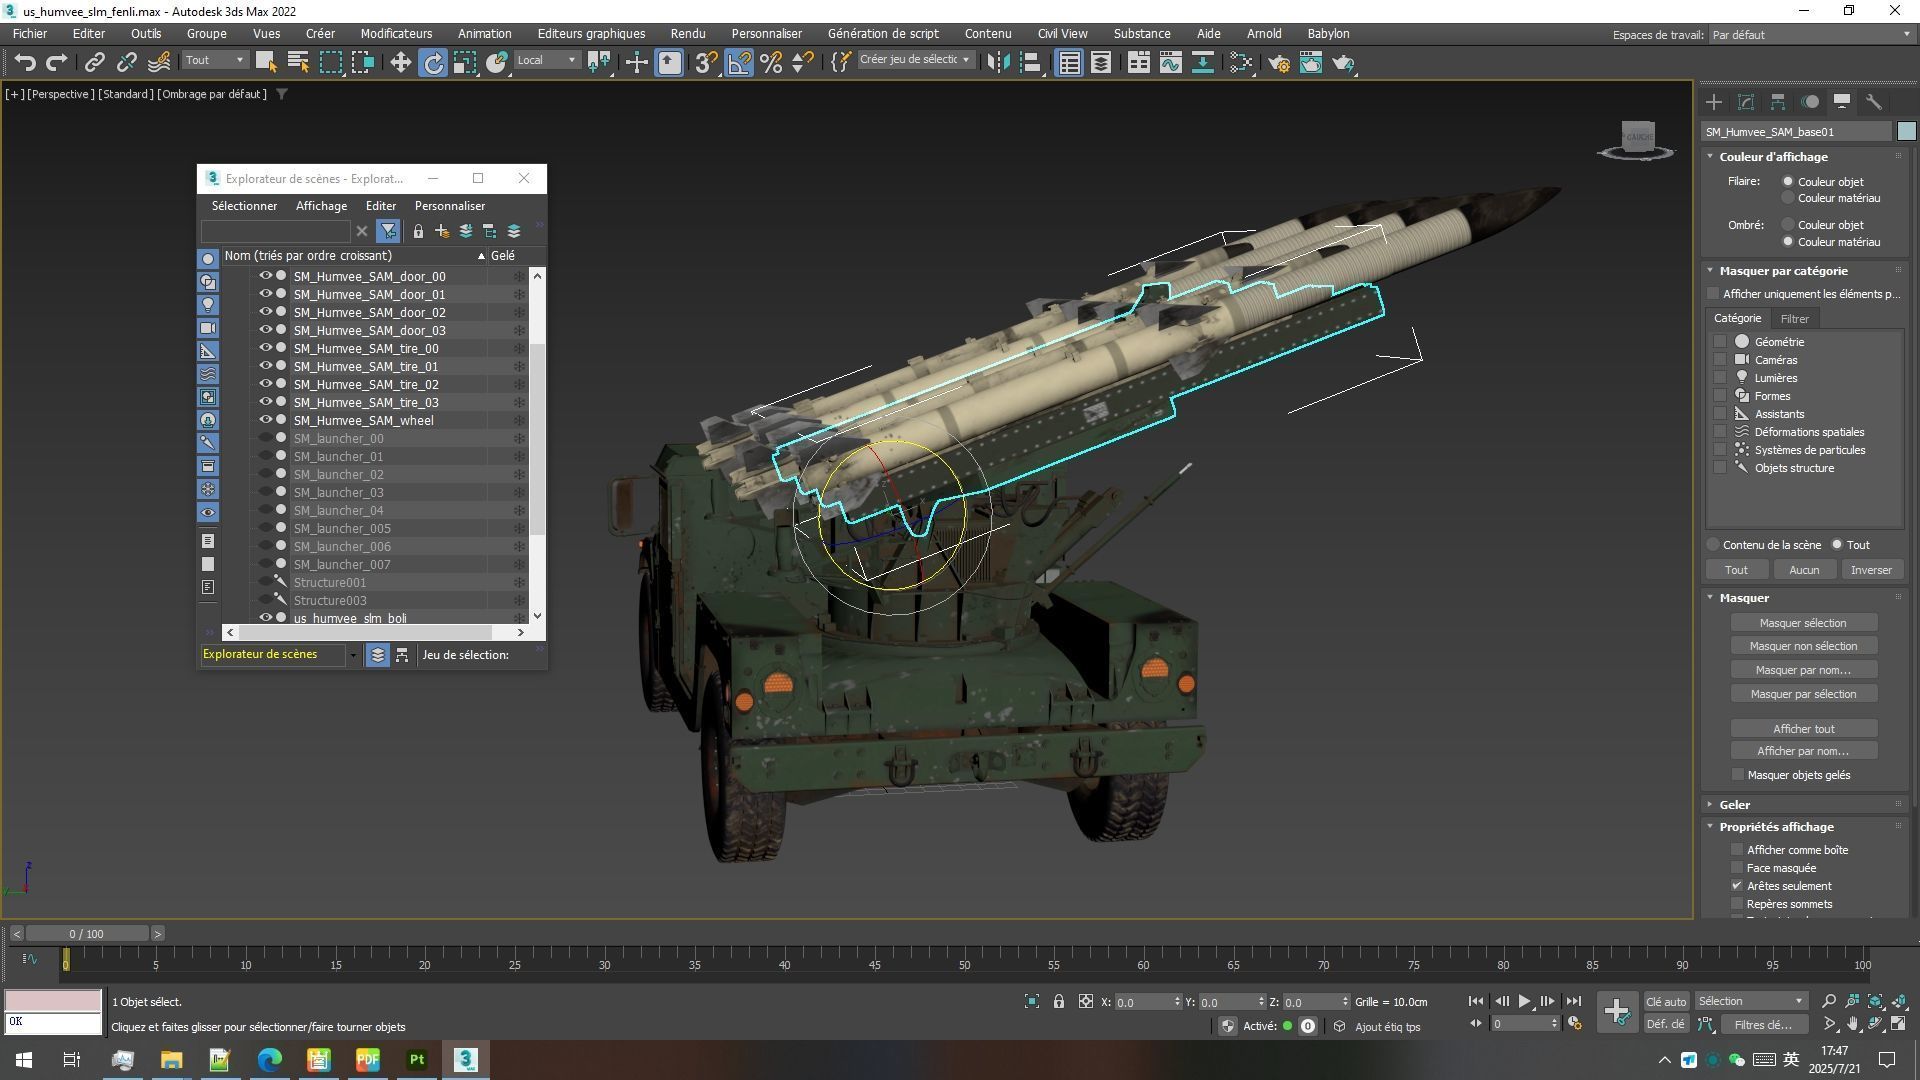Switch to the Create command panel tab
Image resolution: width=1920 pixels, height=1080 pixels.
[1714, 102]
